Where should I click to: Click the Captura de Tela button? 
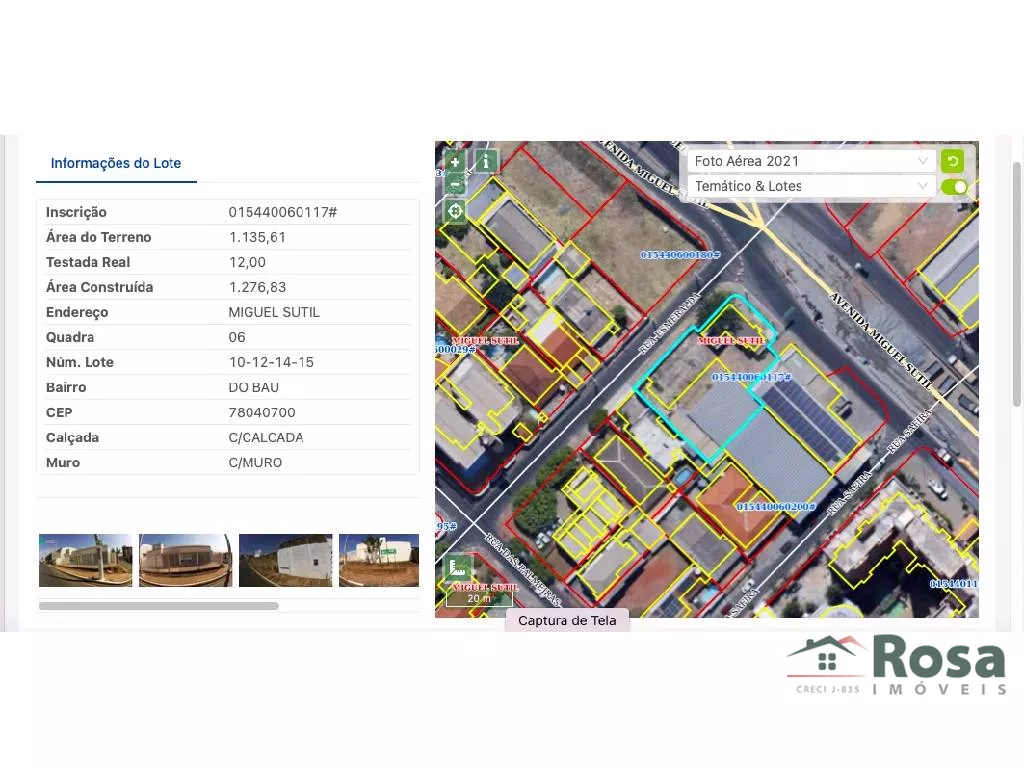tap(567, 620)
